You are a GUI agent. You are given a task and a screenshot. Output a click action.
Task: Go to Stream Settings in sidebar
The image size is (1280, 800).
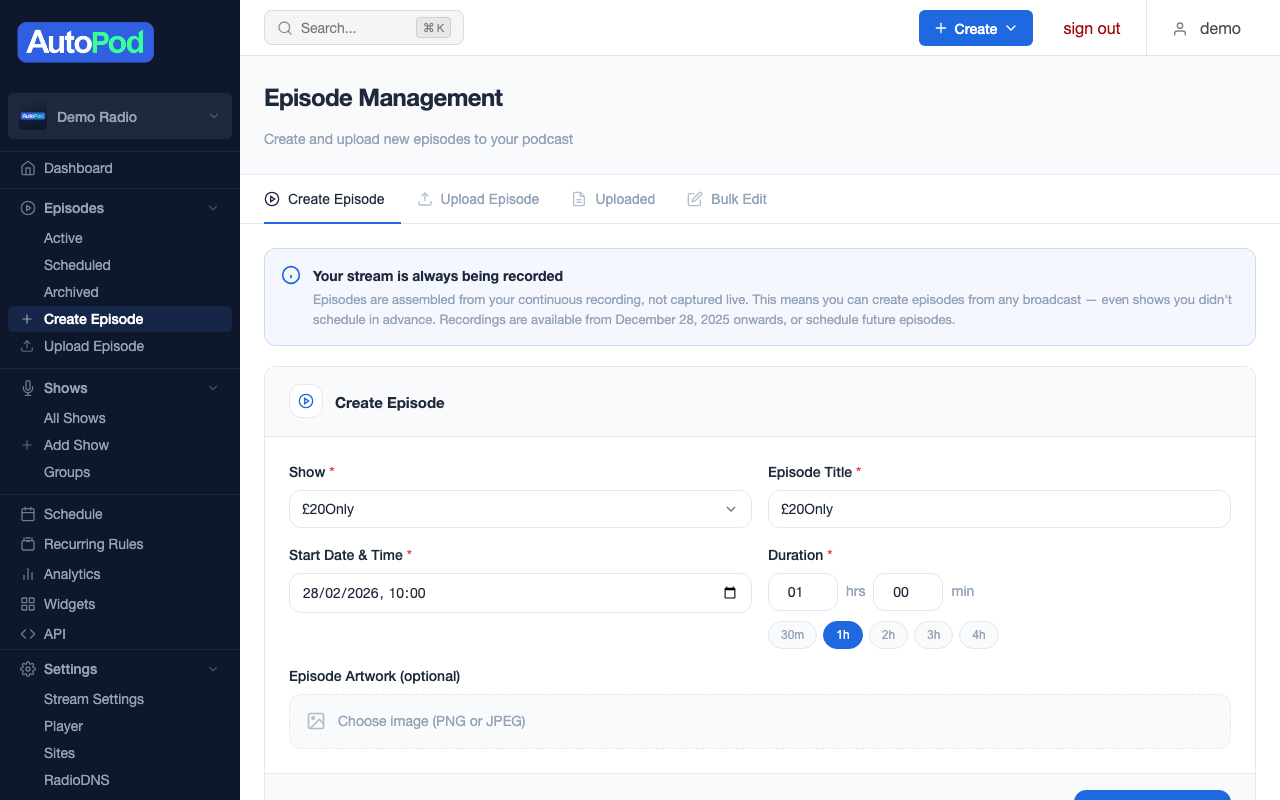93,699
